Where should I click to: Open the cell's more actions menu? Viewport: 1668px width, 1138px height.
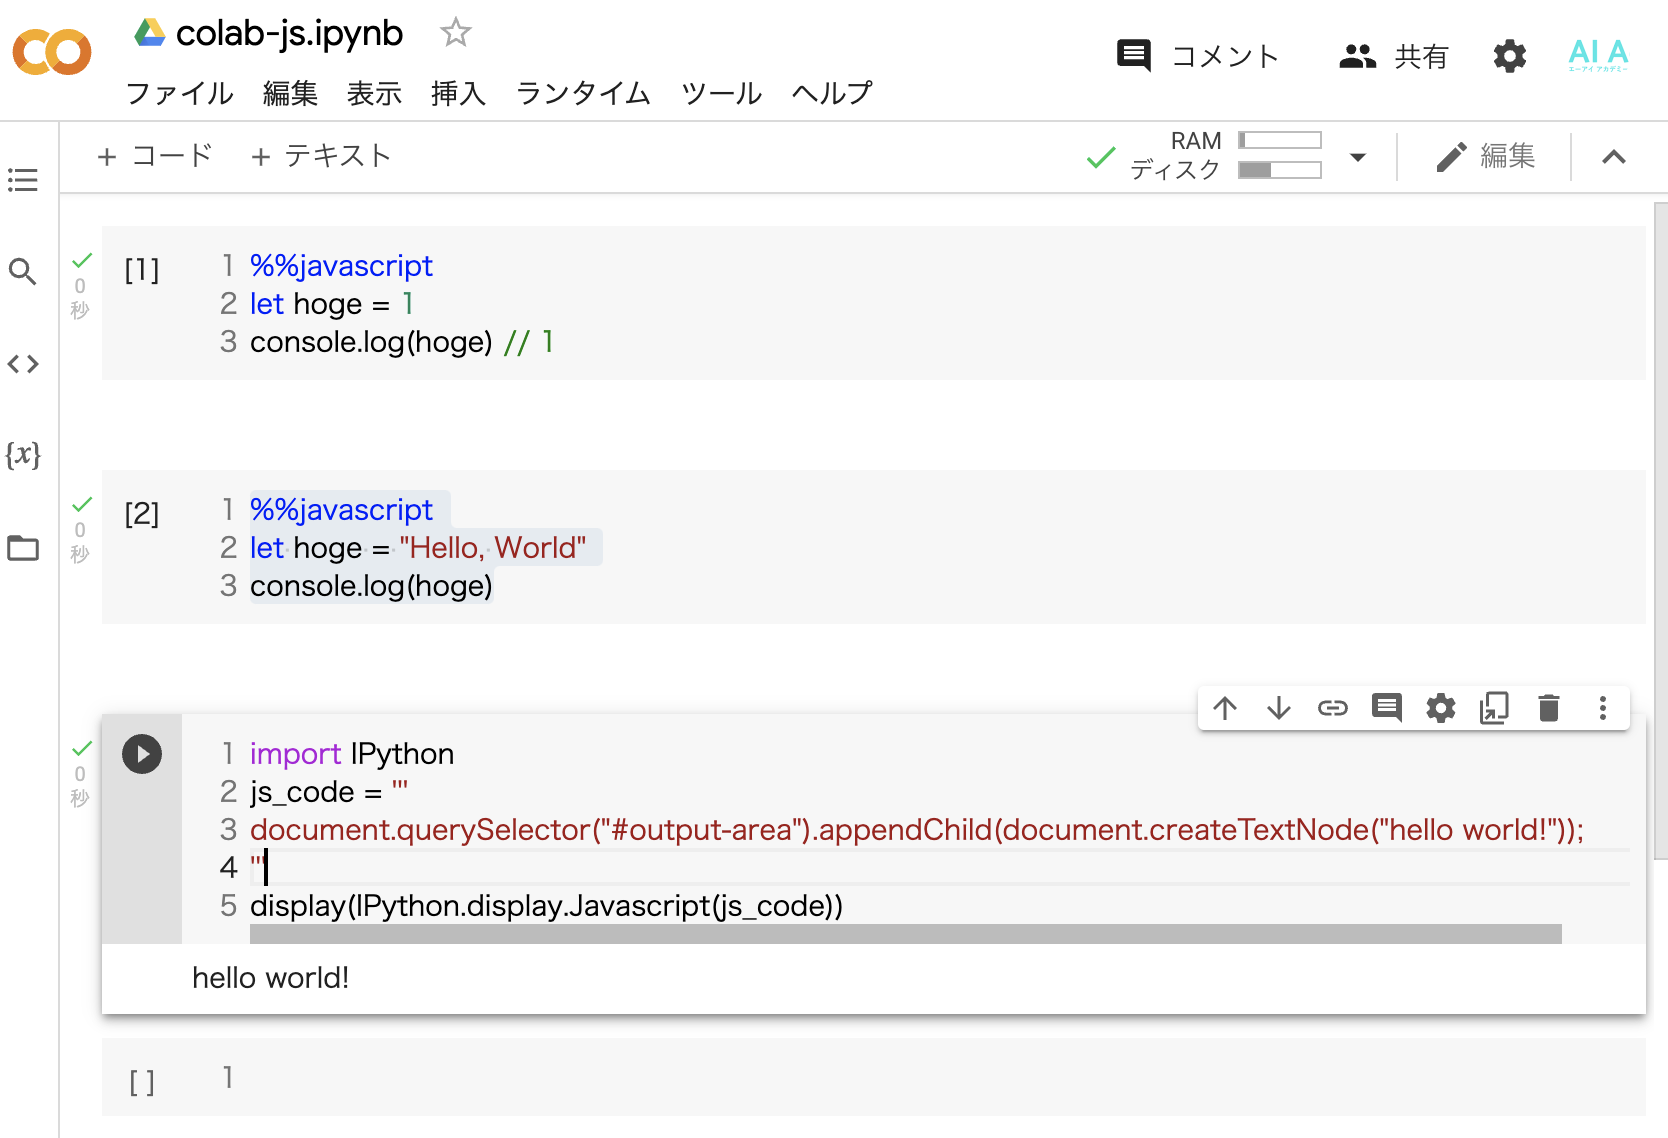1602,708
